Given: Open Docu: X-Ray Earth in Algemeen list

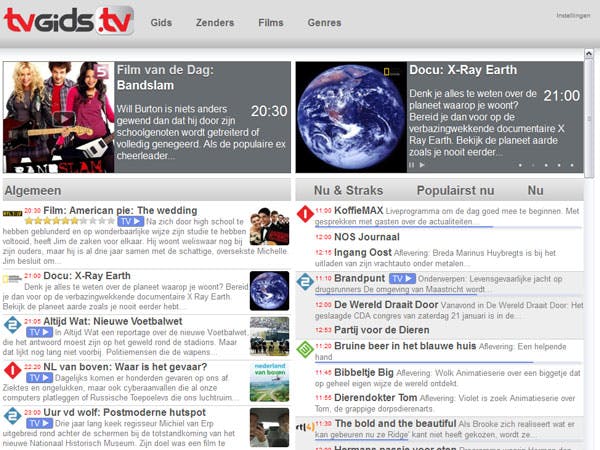Looking at the screenshot, I should (87, 276).
